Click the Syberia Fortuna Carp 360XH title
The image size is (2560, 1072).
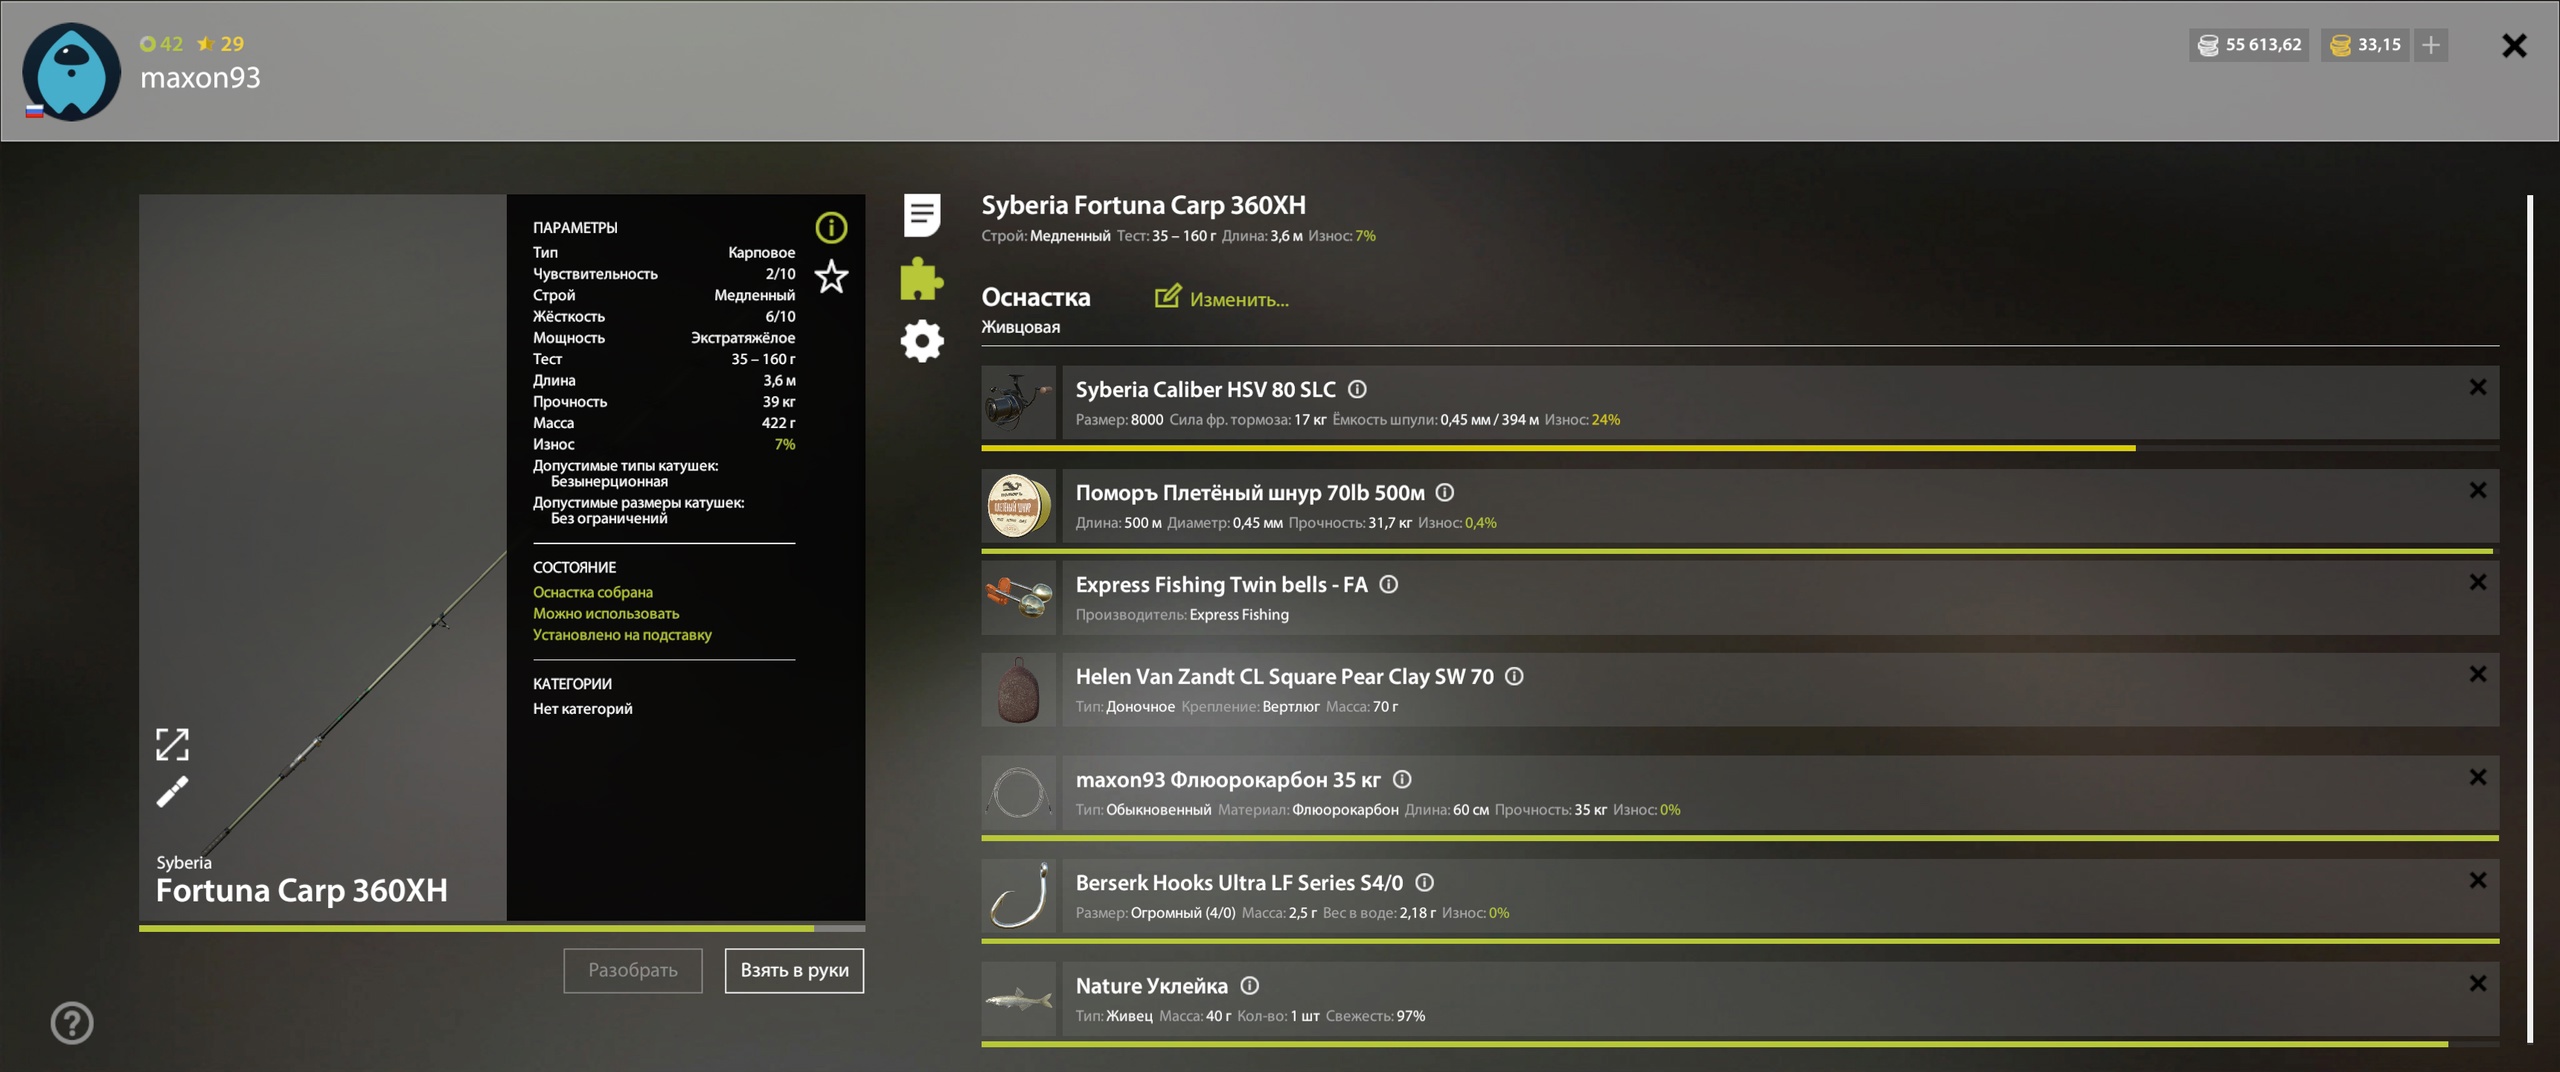point(1143,205)
